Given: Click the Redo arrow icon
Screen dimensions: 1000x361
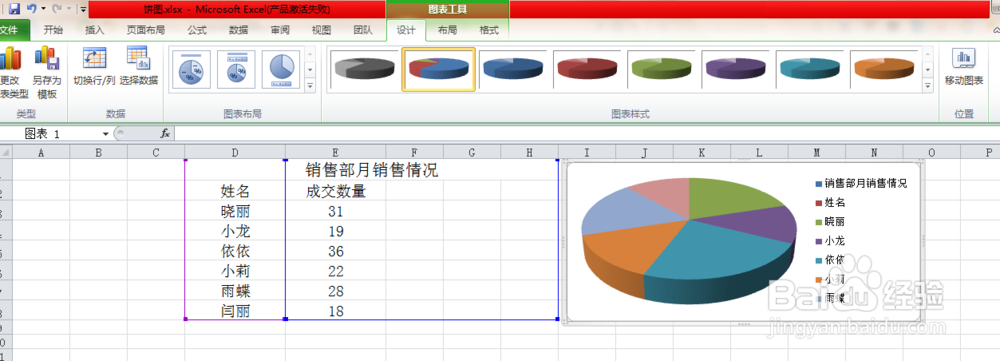Looking at the screenshot, I should coord(57,9).
